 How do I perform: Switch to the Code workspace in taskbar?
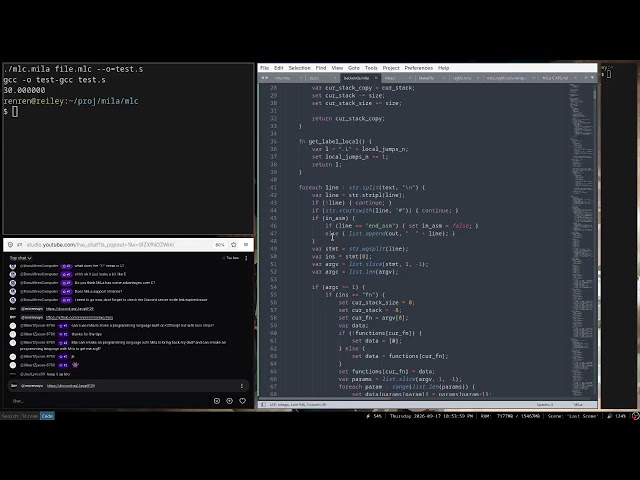47,416
